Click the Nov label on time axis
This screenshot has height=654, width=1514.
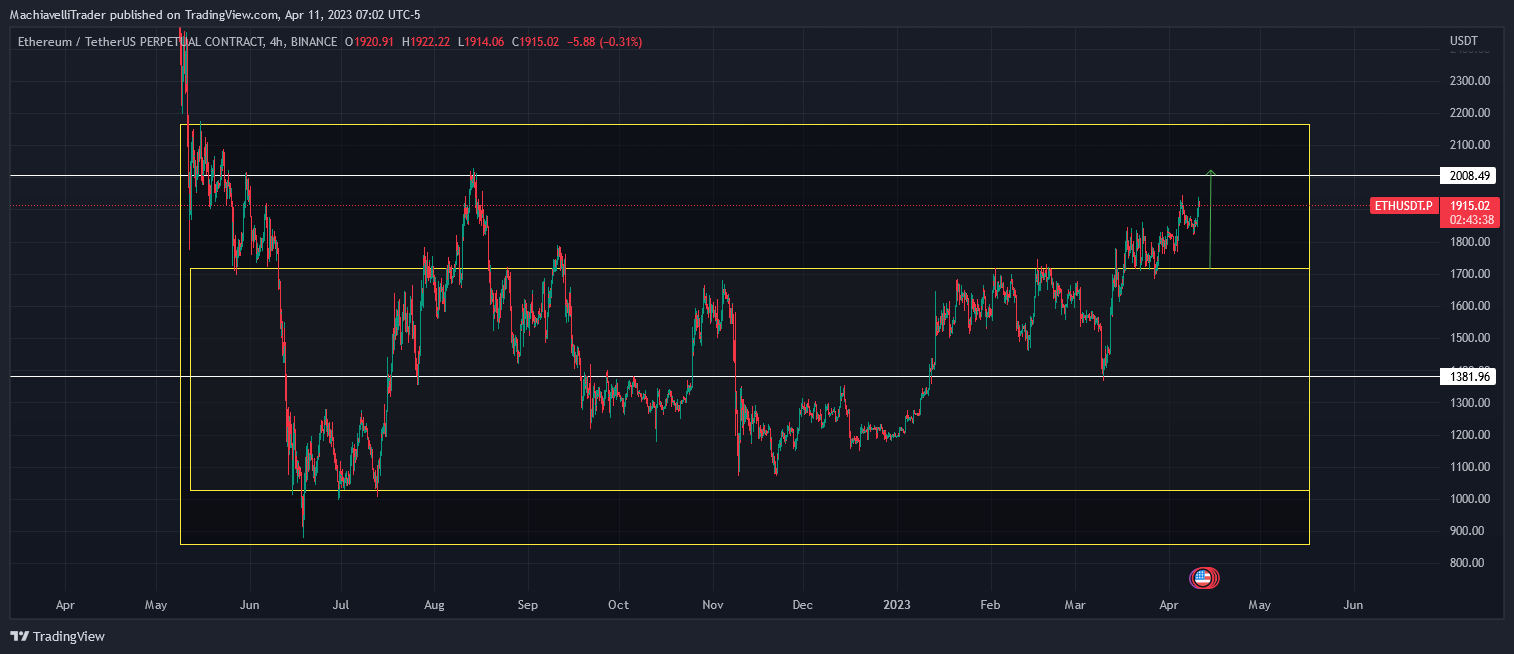(x=713, y=605)
